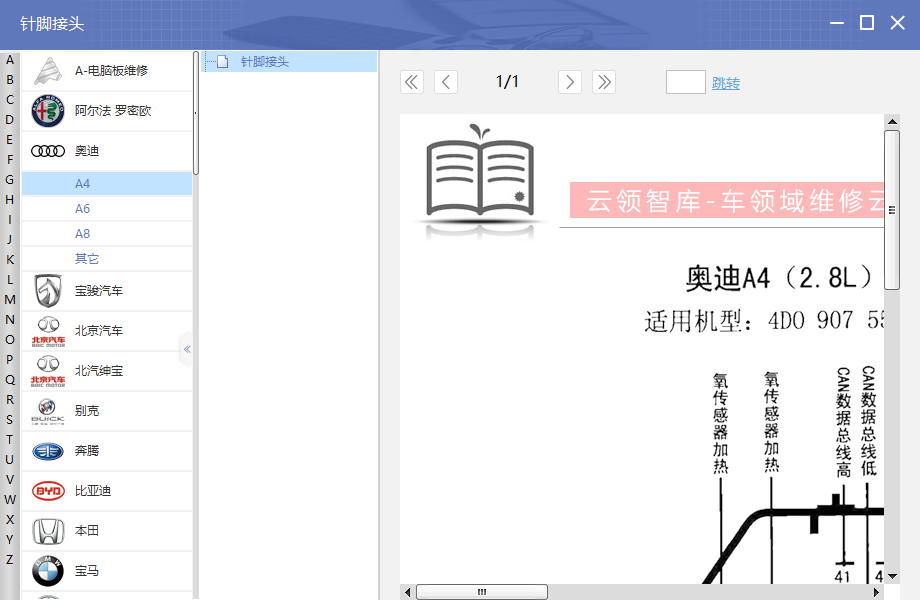Go to last page of document
This screenshot has width=920, height=600.
[604, 82]
